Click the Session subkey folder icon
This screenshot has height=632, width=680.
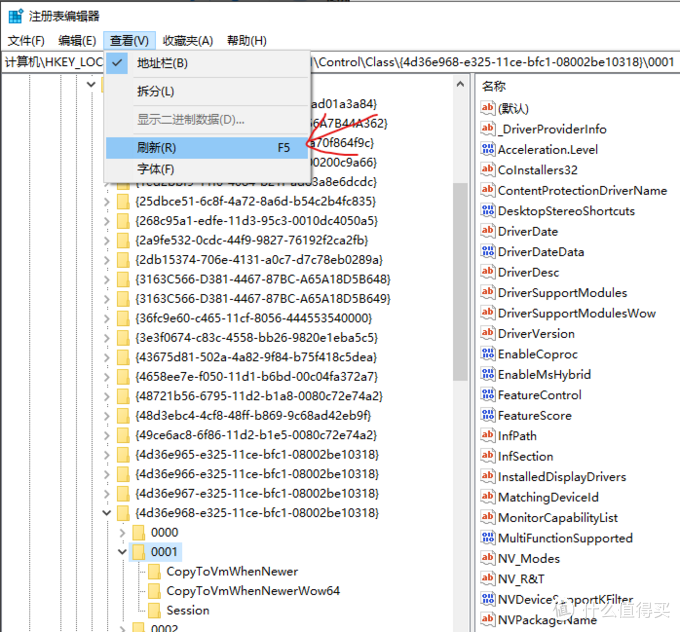[x=154, y=610]
